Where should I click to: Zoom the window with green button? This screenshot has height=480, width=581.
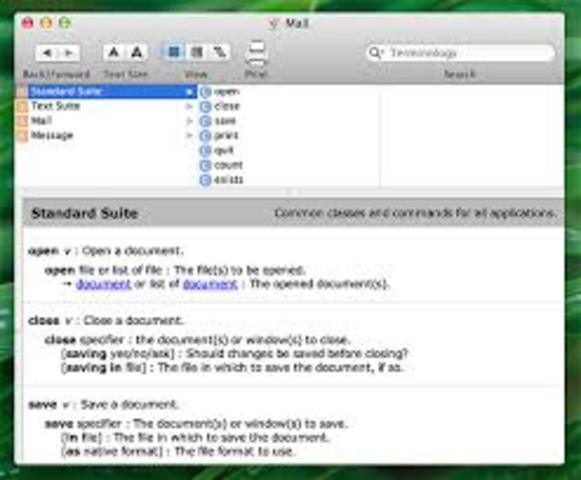click(x=65, y=23)
